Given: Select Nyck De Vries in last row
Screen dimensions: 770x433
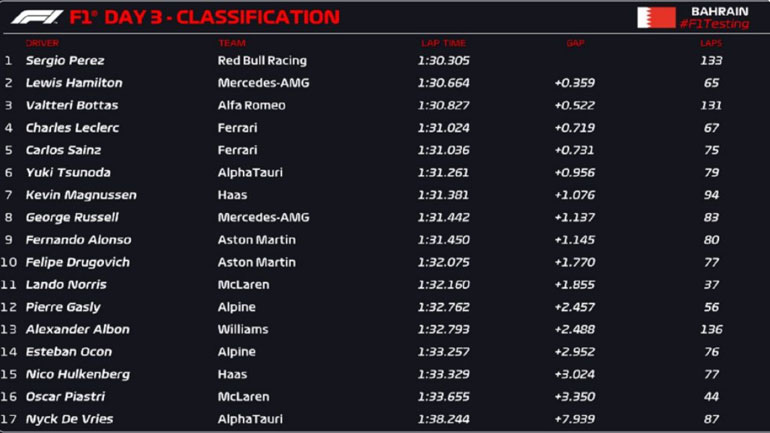Looking at the screenshot, I should point(69,419).
